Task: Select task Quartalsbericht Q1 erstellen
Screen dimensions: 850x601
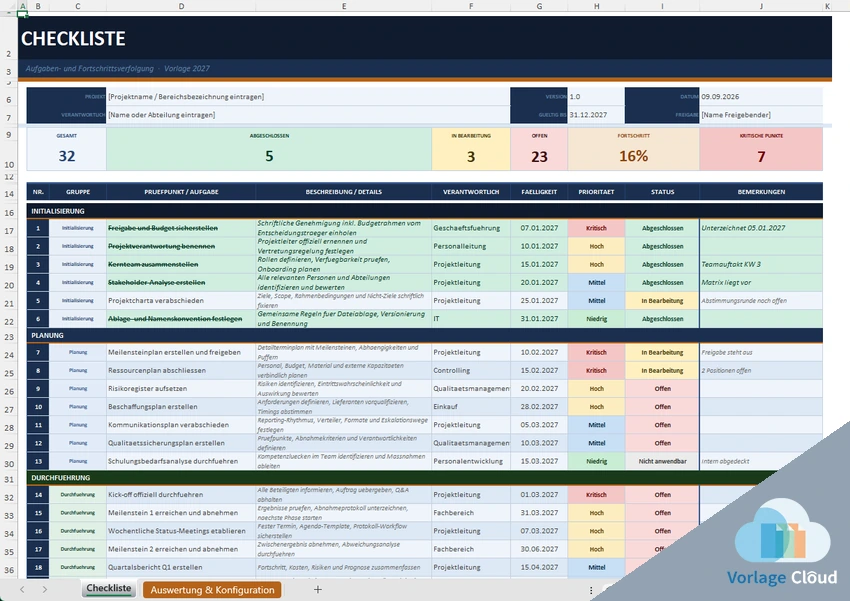Action: (181, 567)
